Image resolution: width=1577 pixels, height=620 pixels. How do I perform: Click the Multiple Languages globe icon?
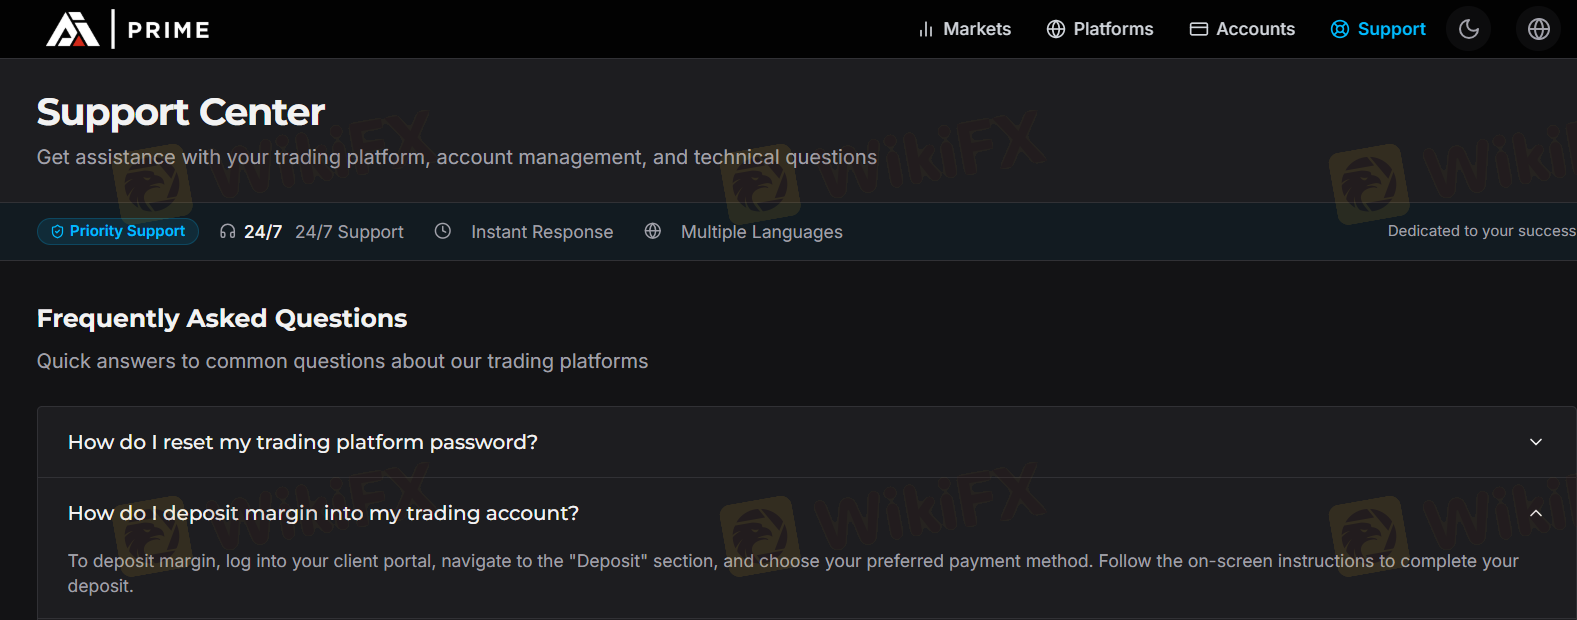tap(653, 231)
